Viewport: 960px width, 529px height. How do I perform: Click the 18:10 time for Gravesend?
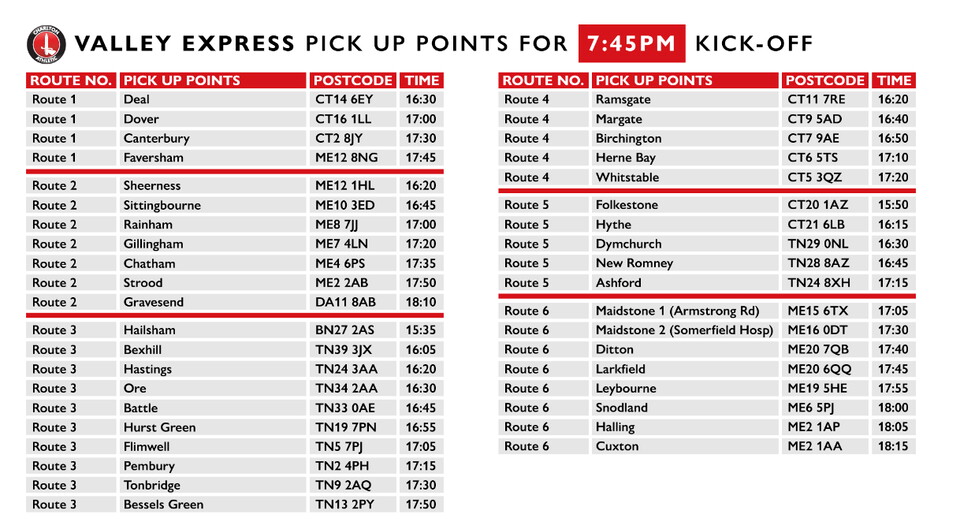tap(419, 302)
